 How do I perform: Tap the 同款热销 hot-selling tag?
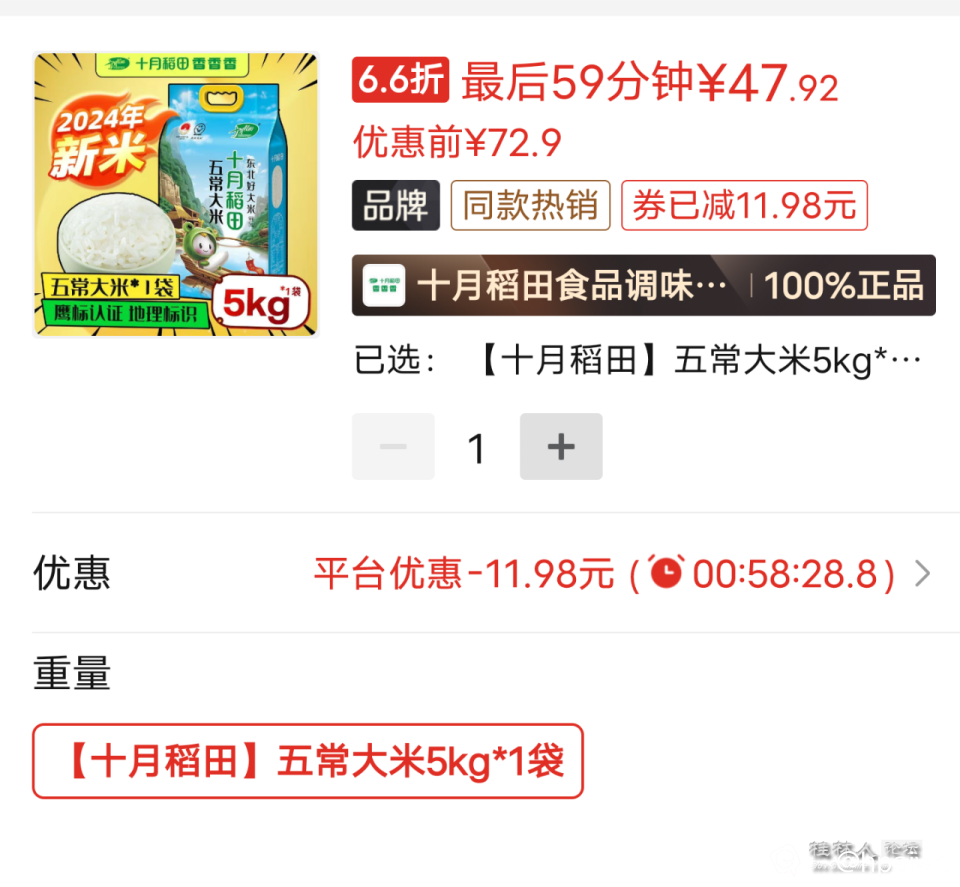530,205
